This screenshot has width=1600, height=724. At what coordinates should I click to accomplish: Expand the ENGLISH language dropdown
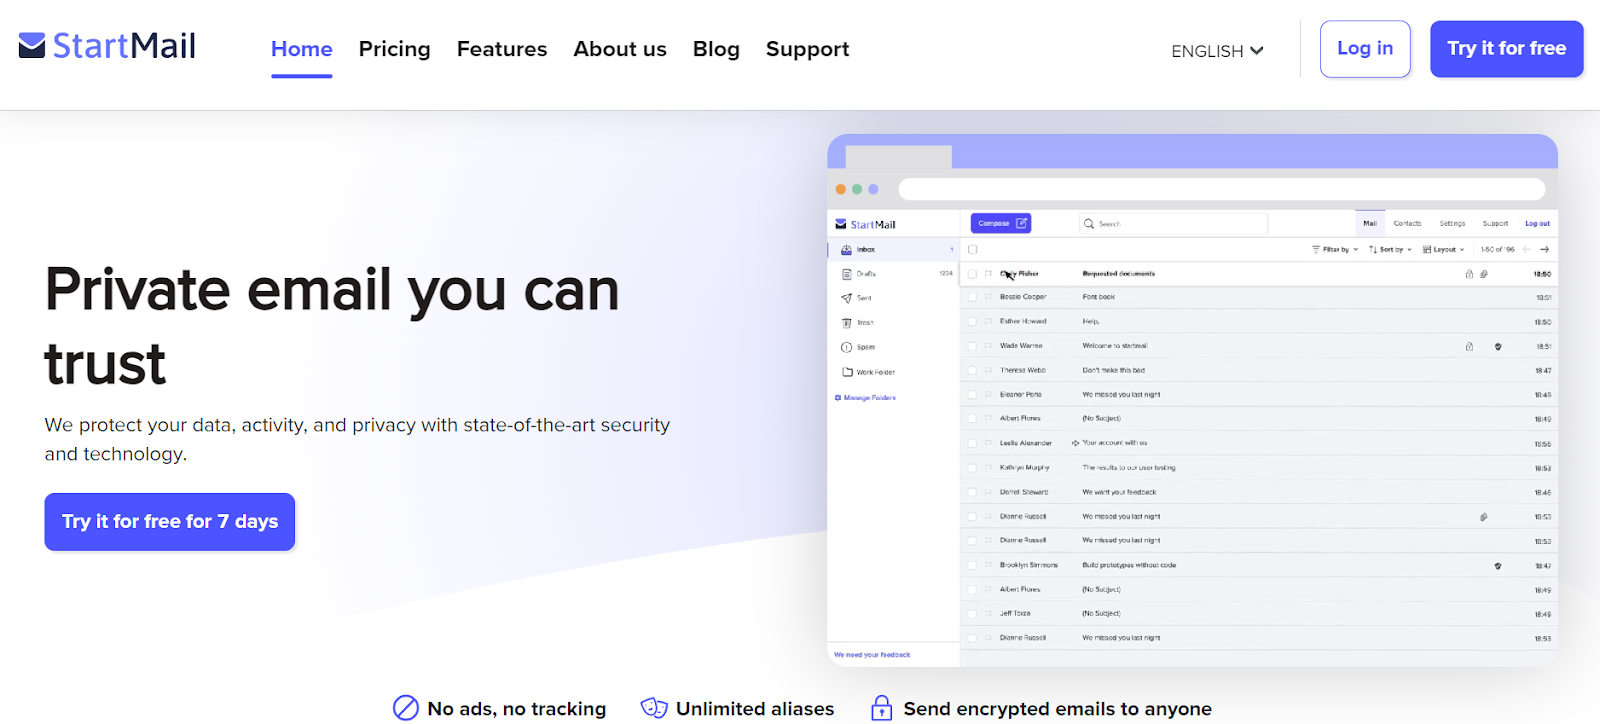(1217, 51)
